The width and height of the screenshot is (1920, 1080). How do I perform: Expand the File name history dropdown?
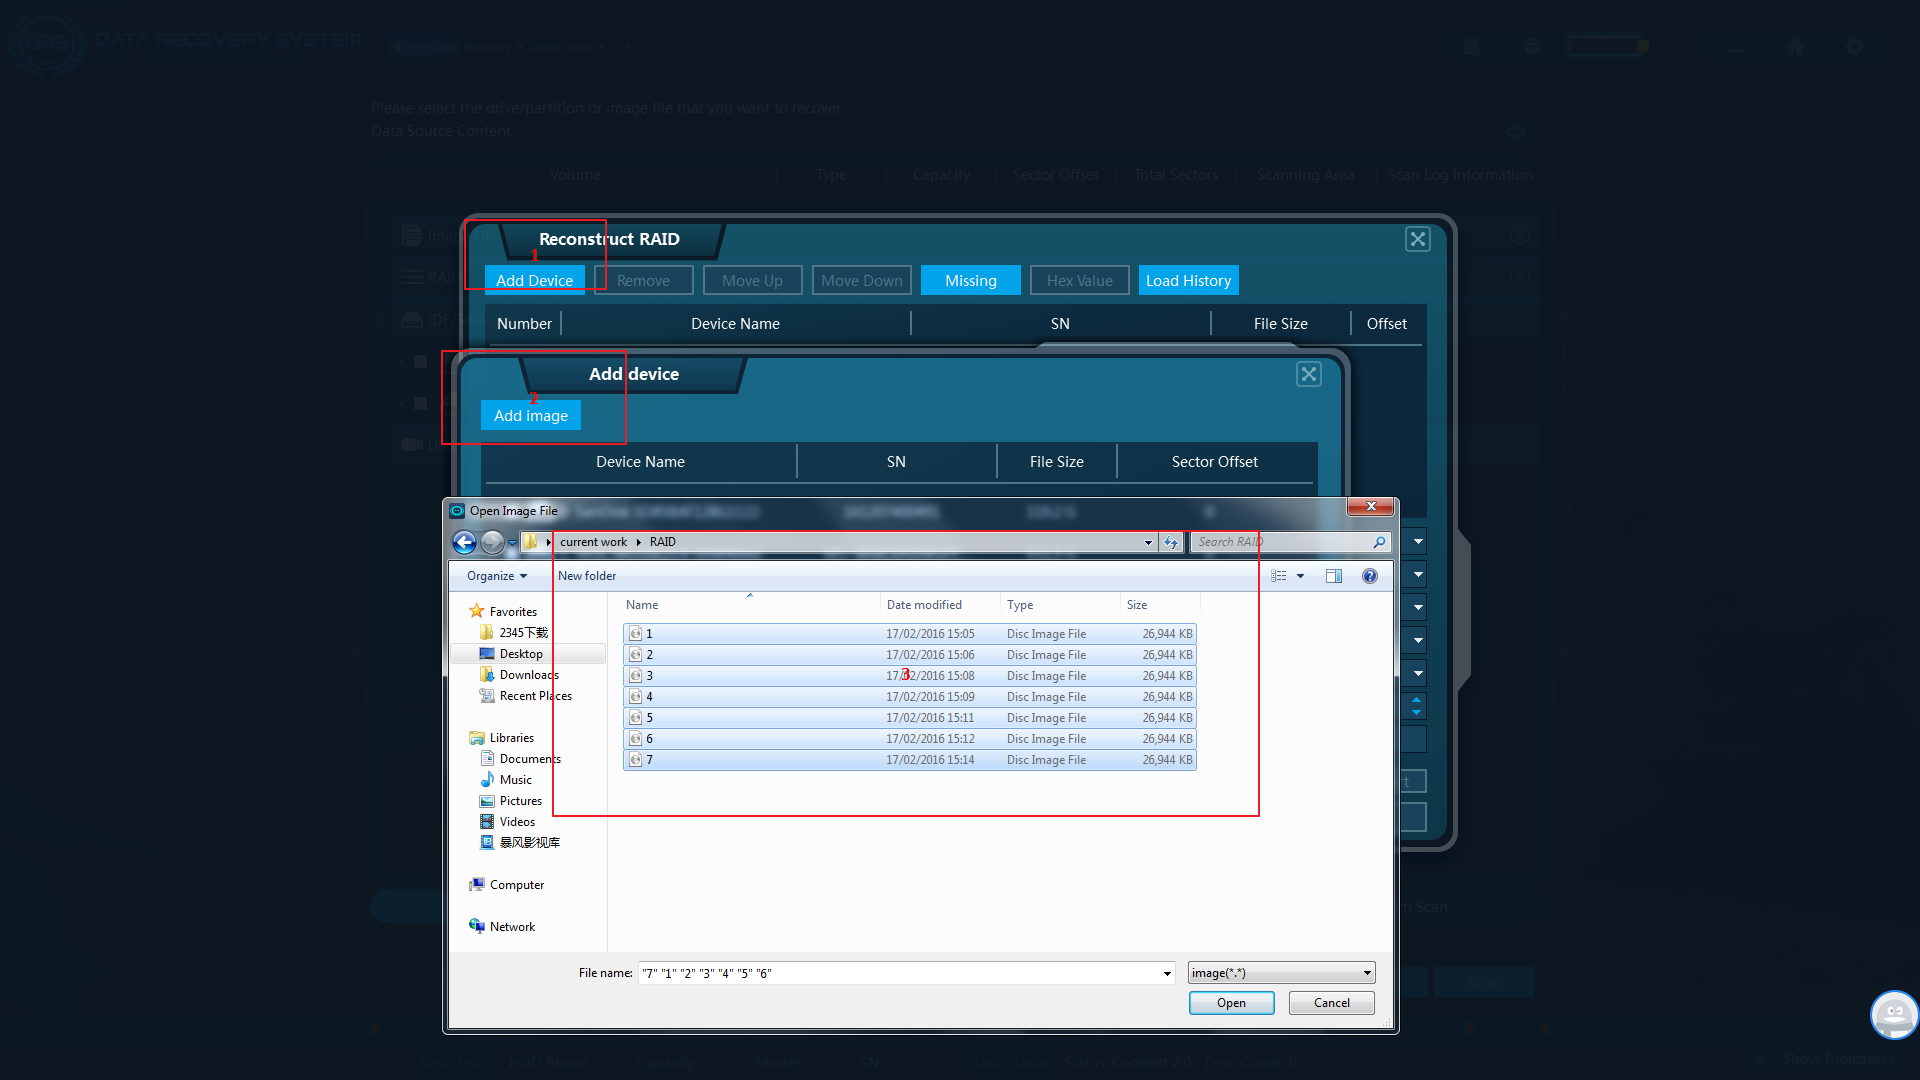[1167, 973]
